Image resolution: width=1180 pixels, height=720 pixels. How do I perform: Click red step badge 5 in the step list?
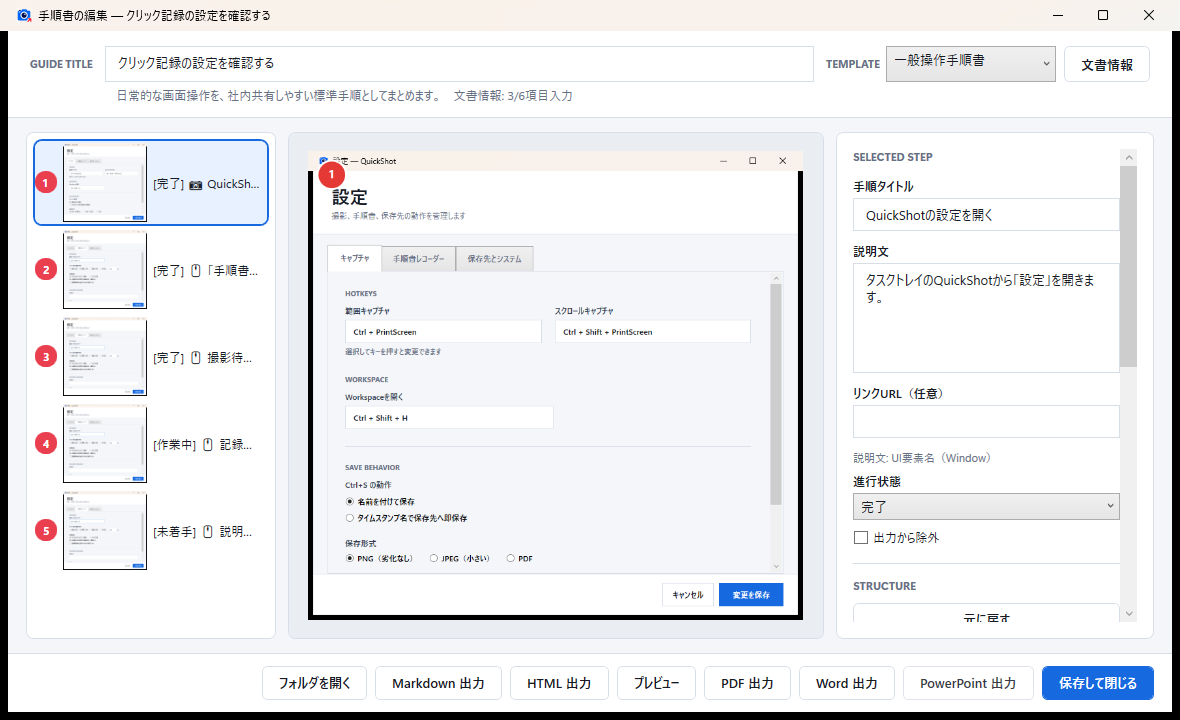[x=46, y=531]
